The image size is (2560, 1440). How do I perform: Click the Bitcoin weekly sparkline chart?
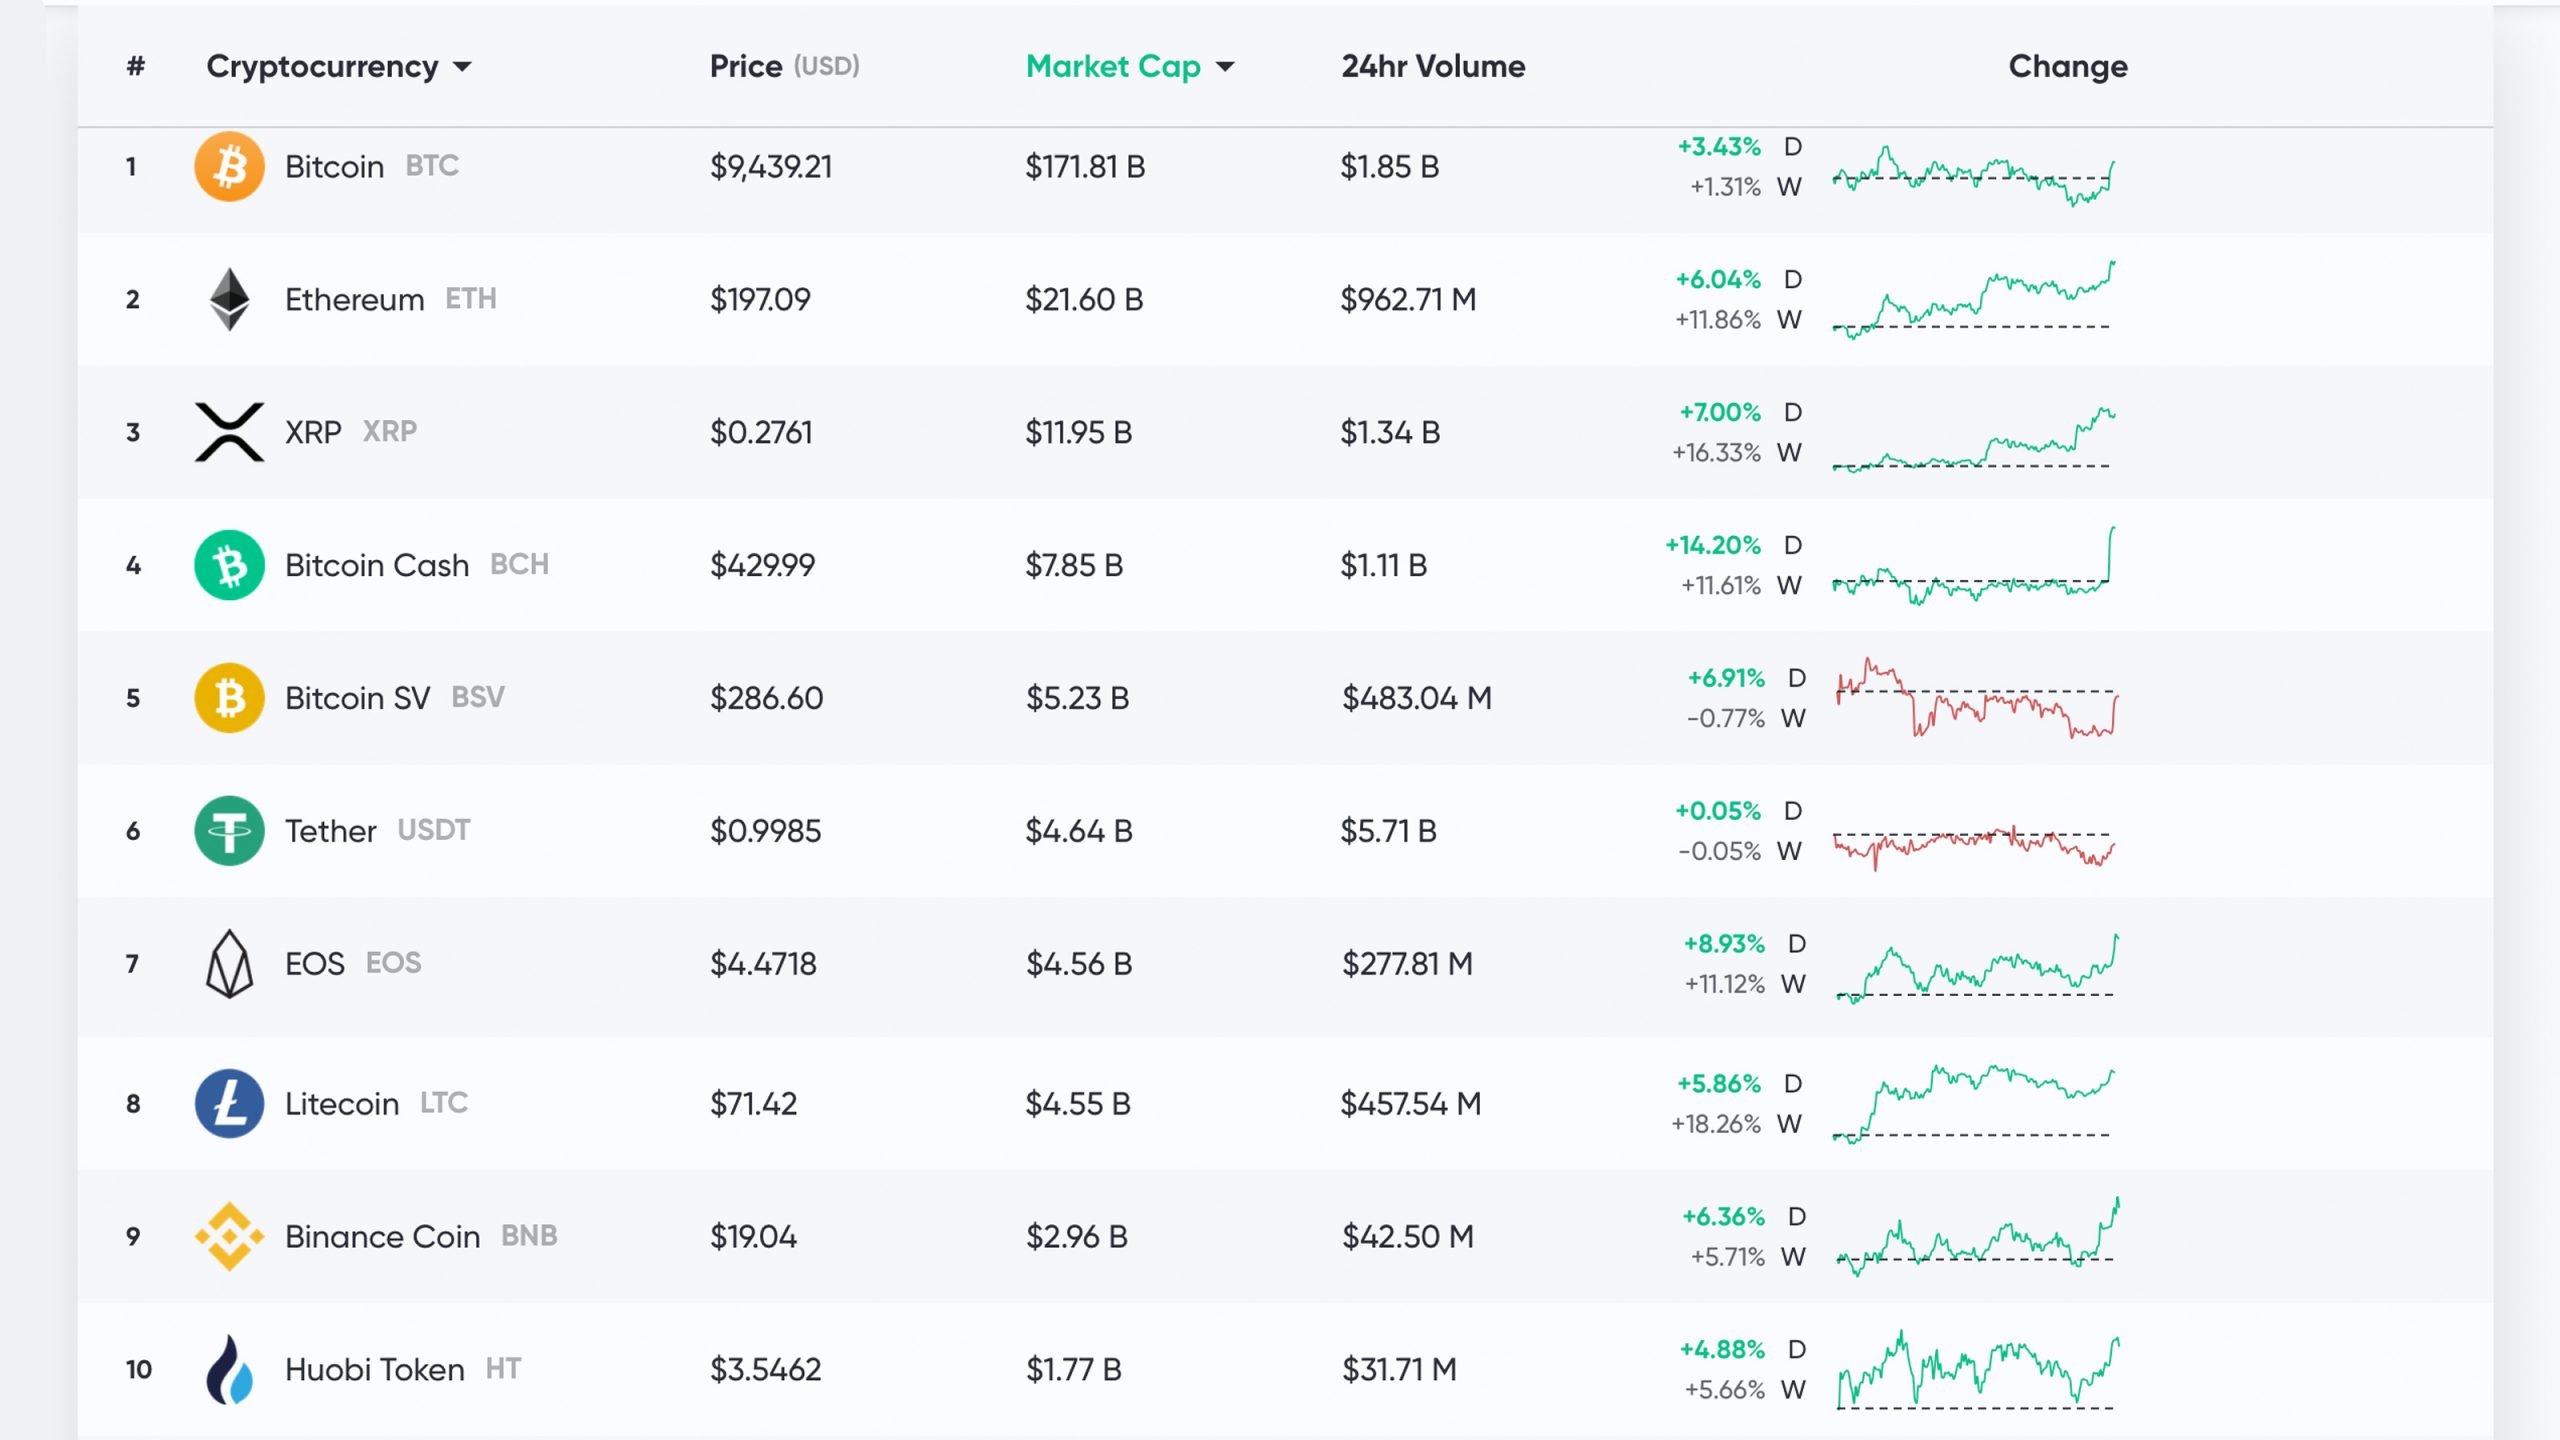[1973, 176]
